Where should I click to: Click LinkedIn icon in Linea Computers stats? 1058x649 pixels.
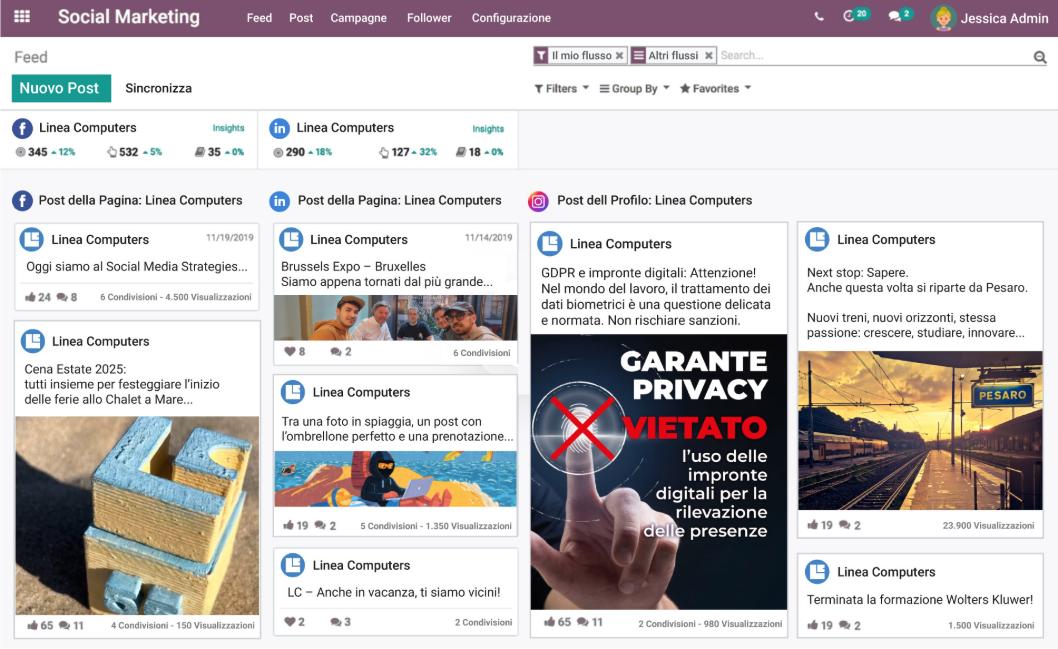280,128
